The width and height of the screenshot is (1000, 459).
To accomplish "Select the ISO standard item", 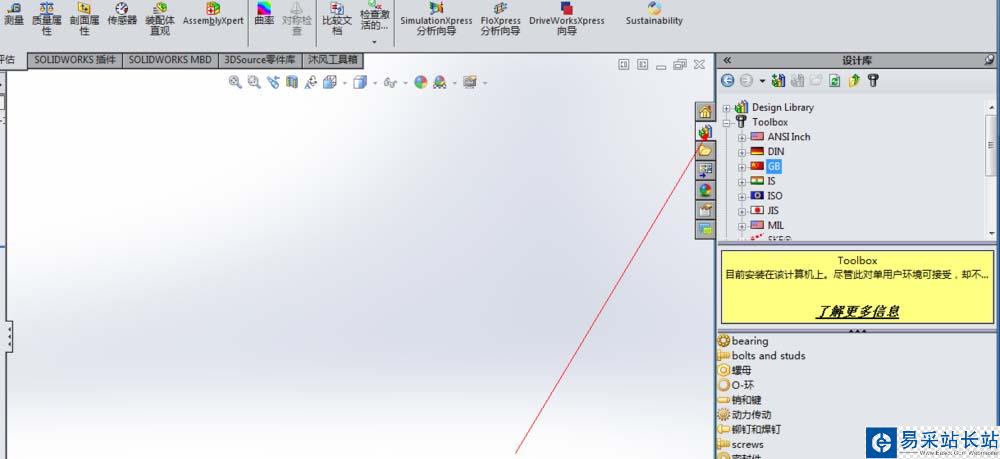I will [x=775, y=196].
